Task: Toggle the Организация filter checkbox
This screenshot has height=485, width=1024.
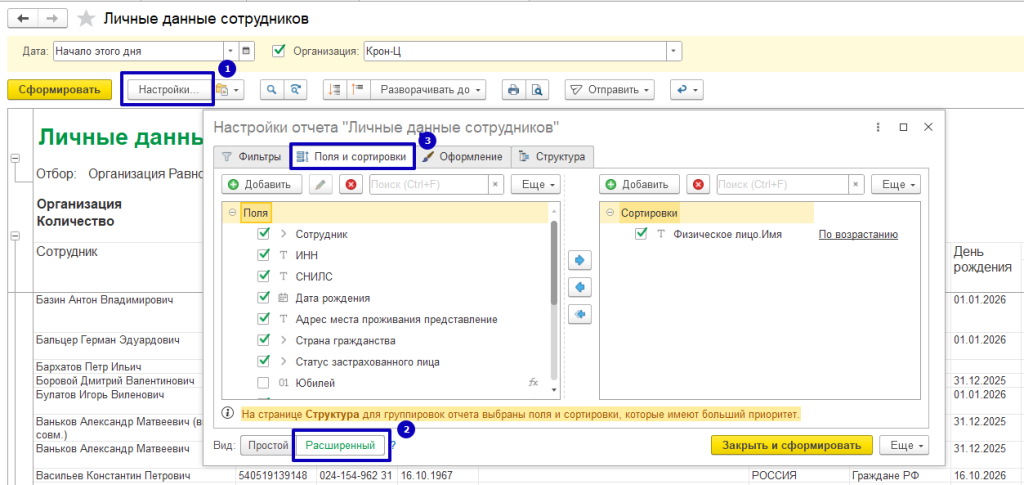Action: 279,51
